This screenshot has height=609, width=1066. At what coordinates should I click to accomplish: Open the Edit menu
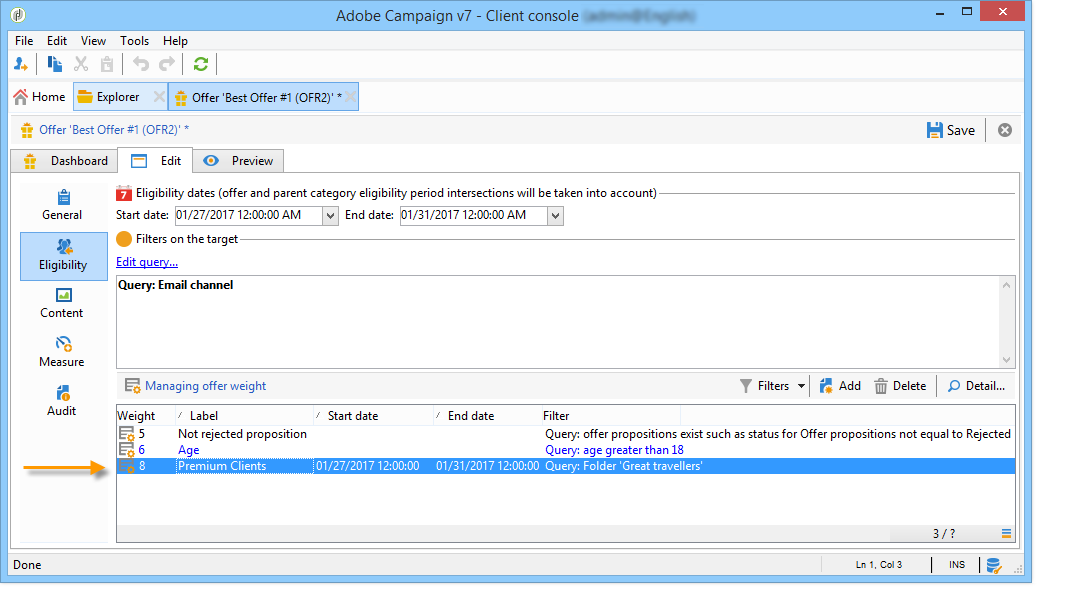56,41
